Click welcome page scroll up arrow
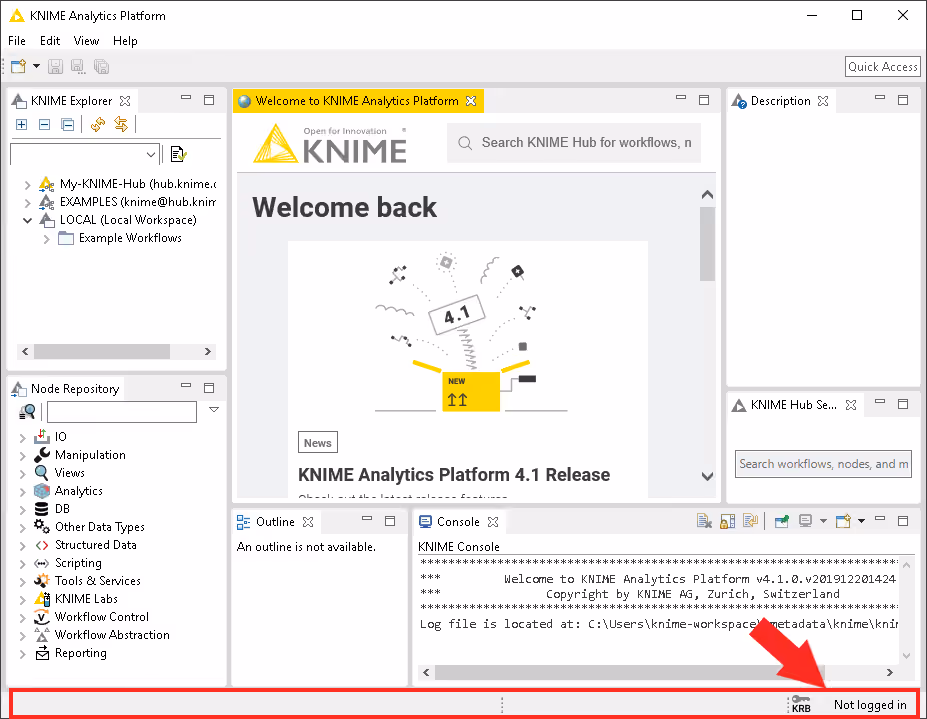This screenshot has height=719, width=927. pos(707,195)
